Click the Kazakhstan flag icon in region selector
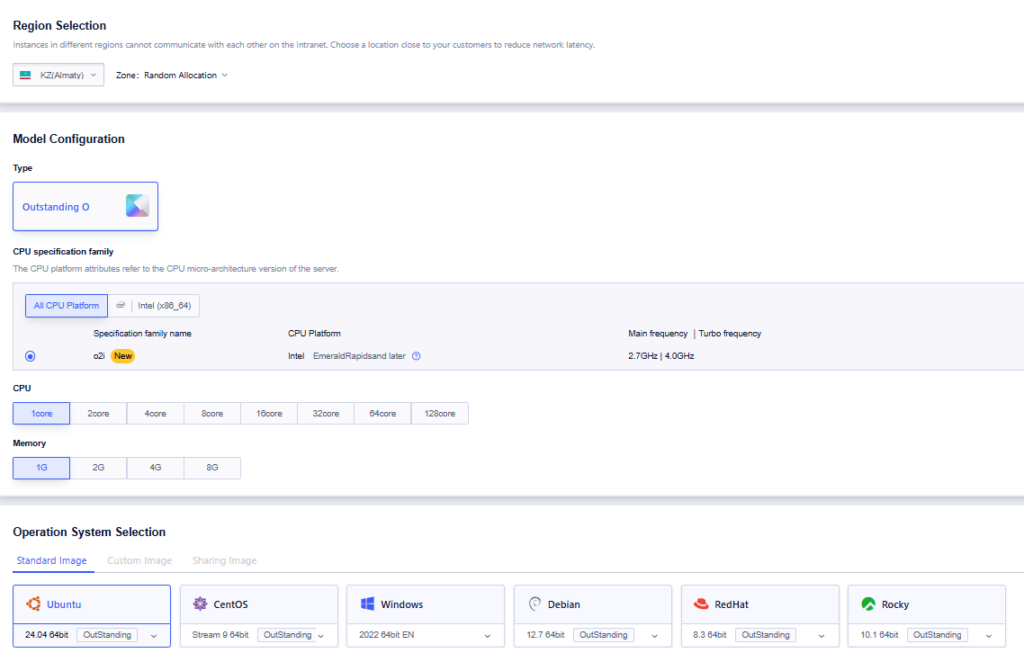1024x662 pixels. click(x=25, y=75)
